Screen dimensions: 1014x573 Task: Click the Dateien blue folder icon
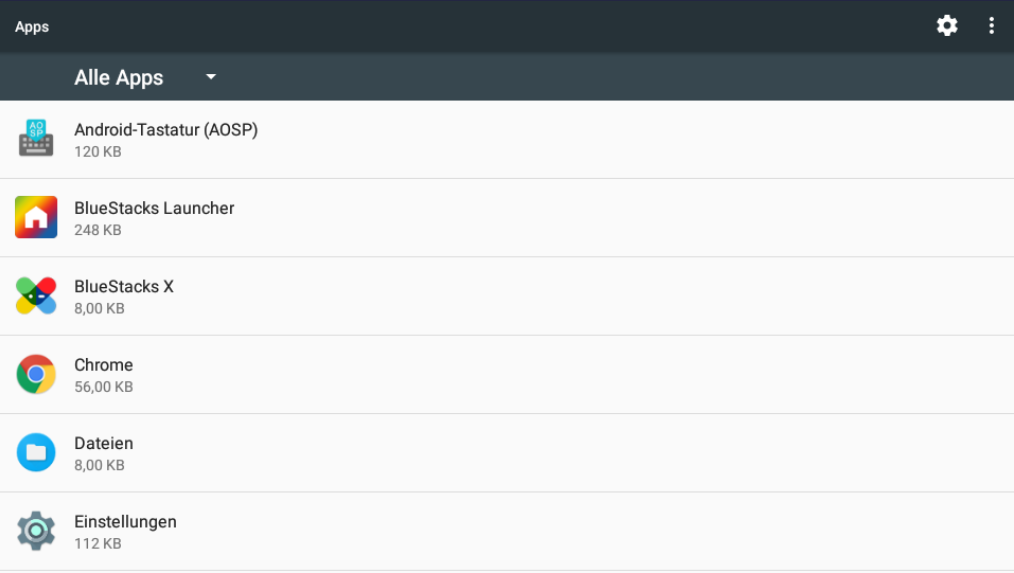pos(36,453)
